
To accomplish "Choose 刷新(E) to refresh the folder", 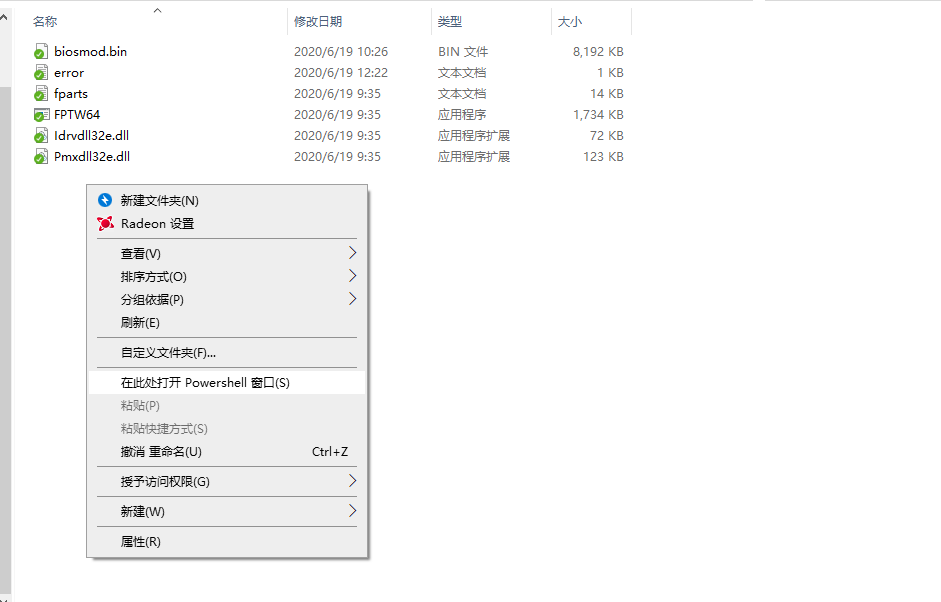I will (x=140, y=323).
